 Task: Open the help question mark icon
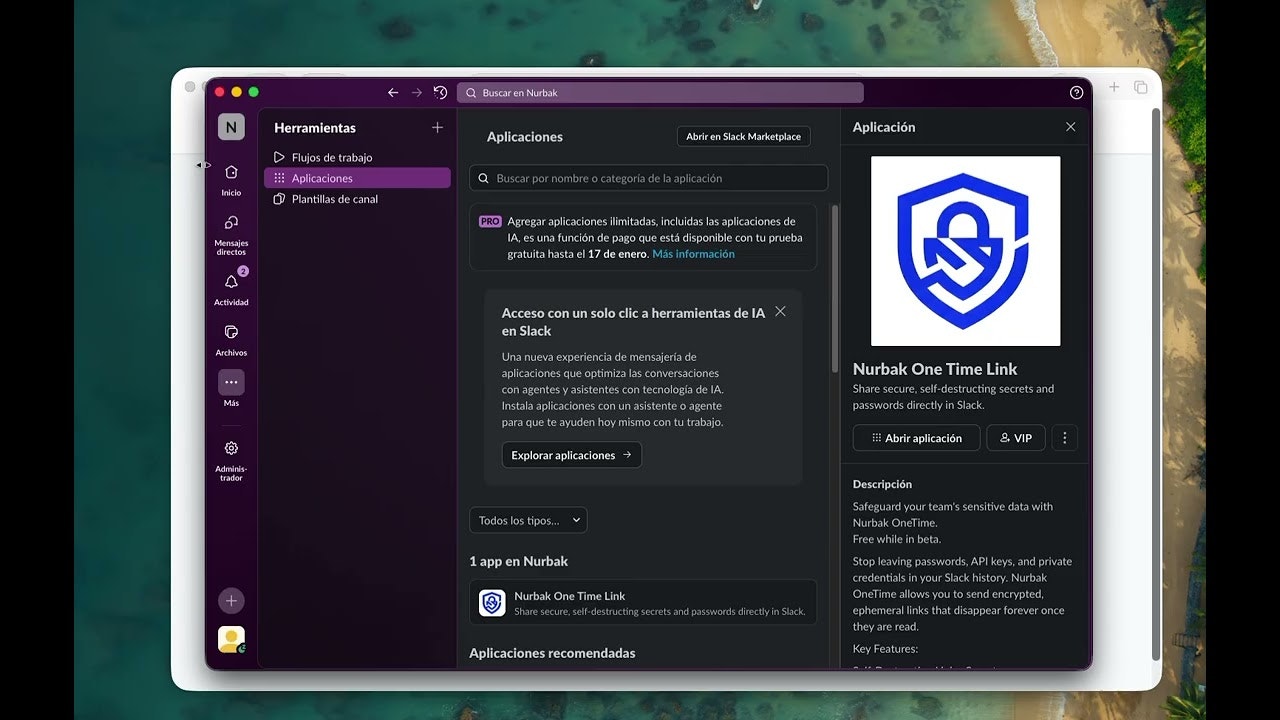1076,93
